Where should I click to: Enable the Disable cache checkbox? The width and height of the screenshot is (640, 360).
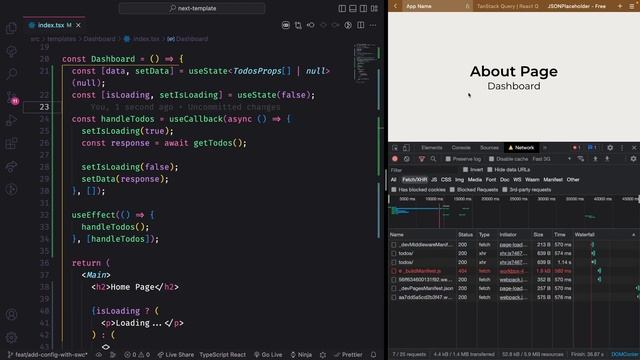click(x=491, y=159)
